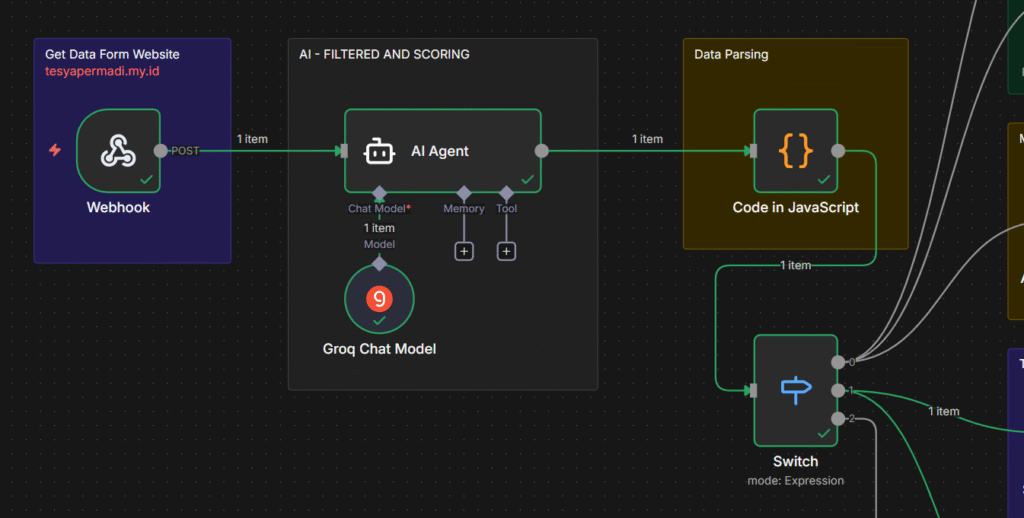Select the Data Parsing sticky note title

click(731, 54)
